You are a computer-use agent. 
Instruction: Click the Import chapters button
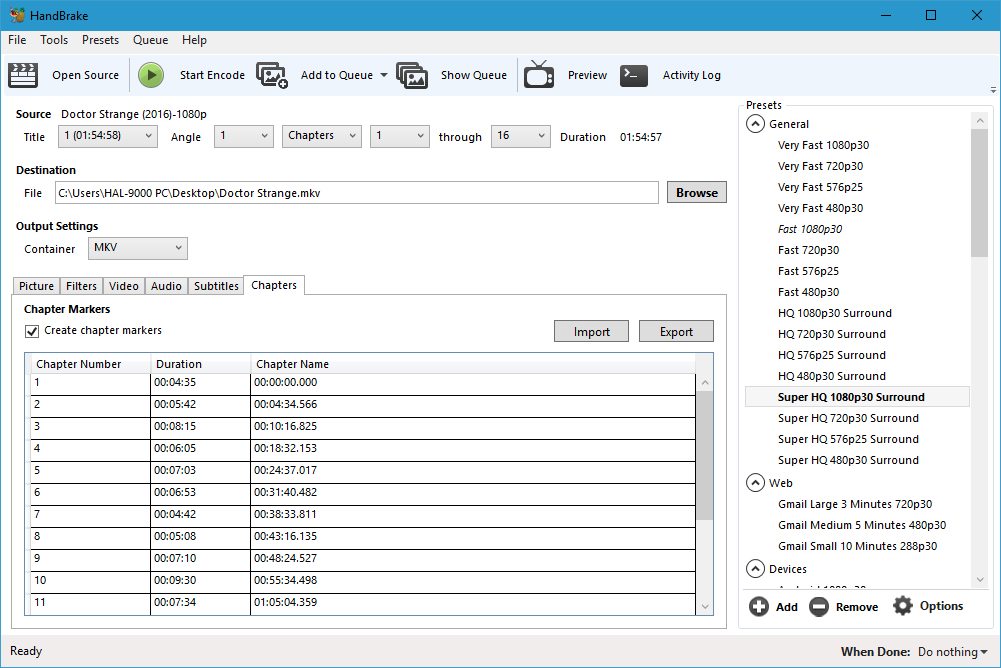click(x=591, y=332)
